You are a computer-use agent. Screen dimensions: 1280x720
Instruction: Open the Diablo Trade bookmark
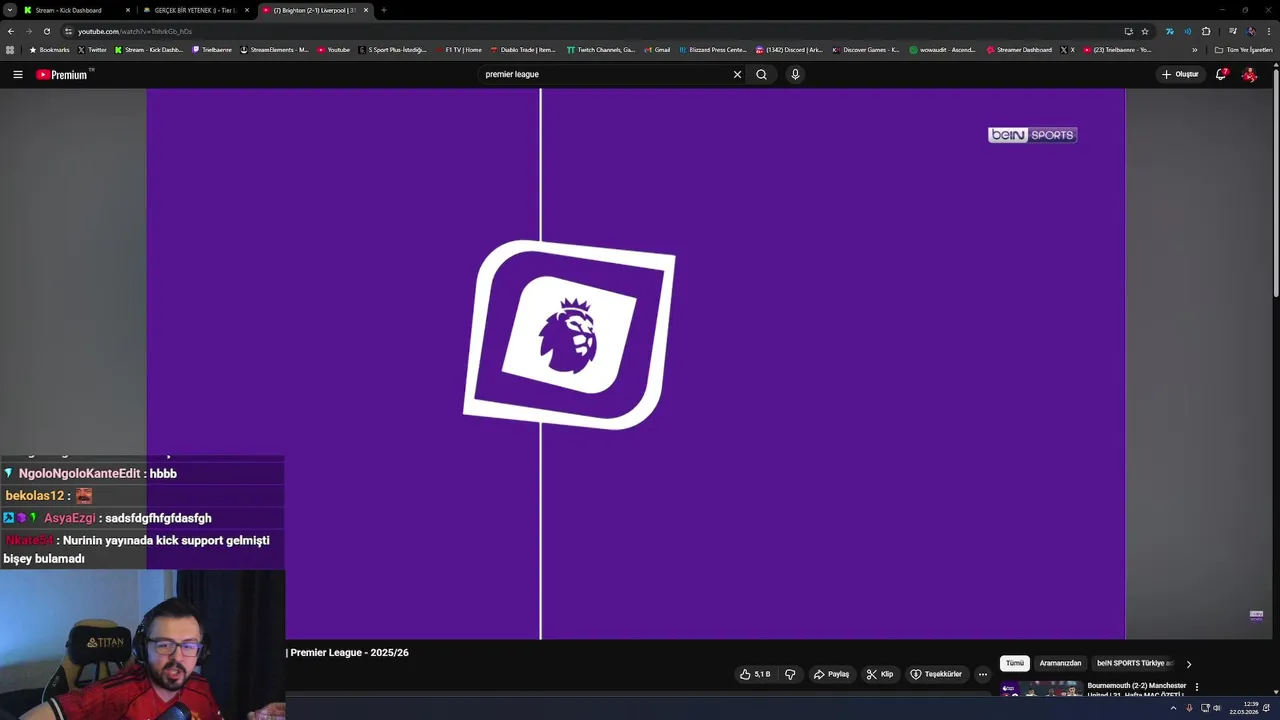pyautogui.click(x=523, y=50)
